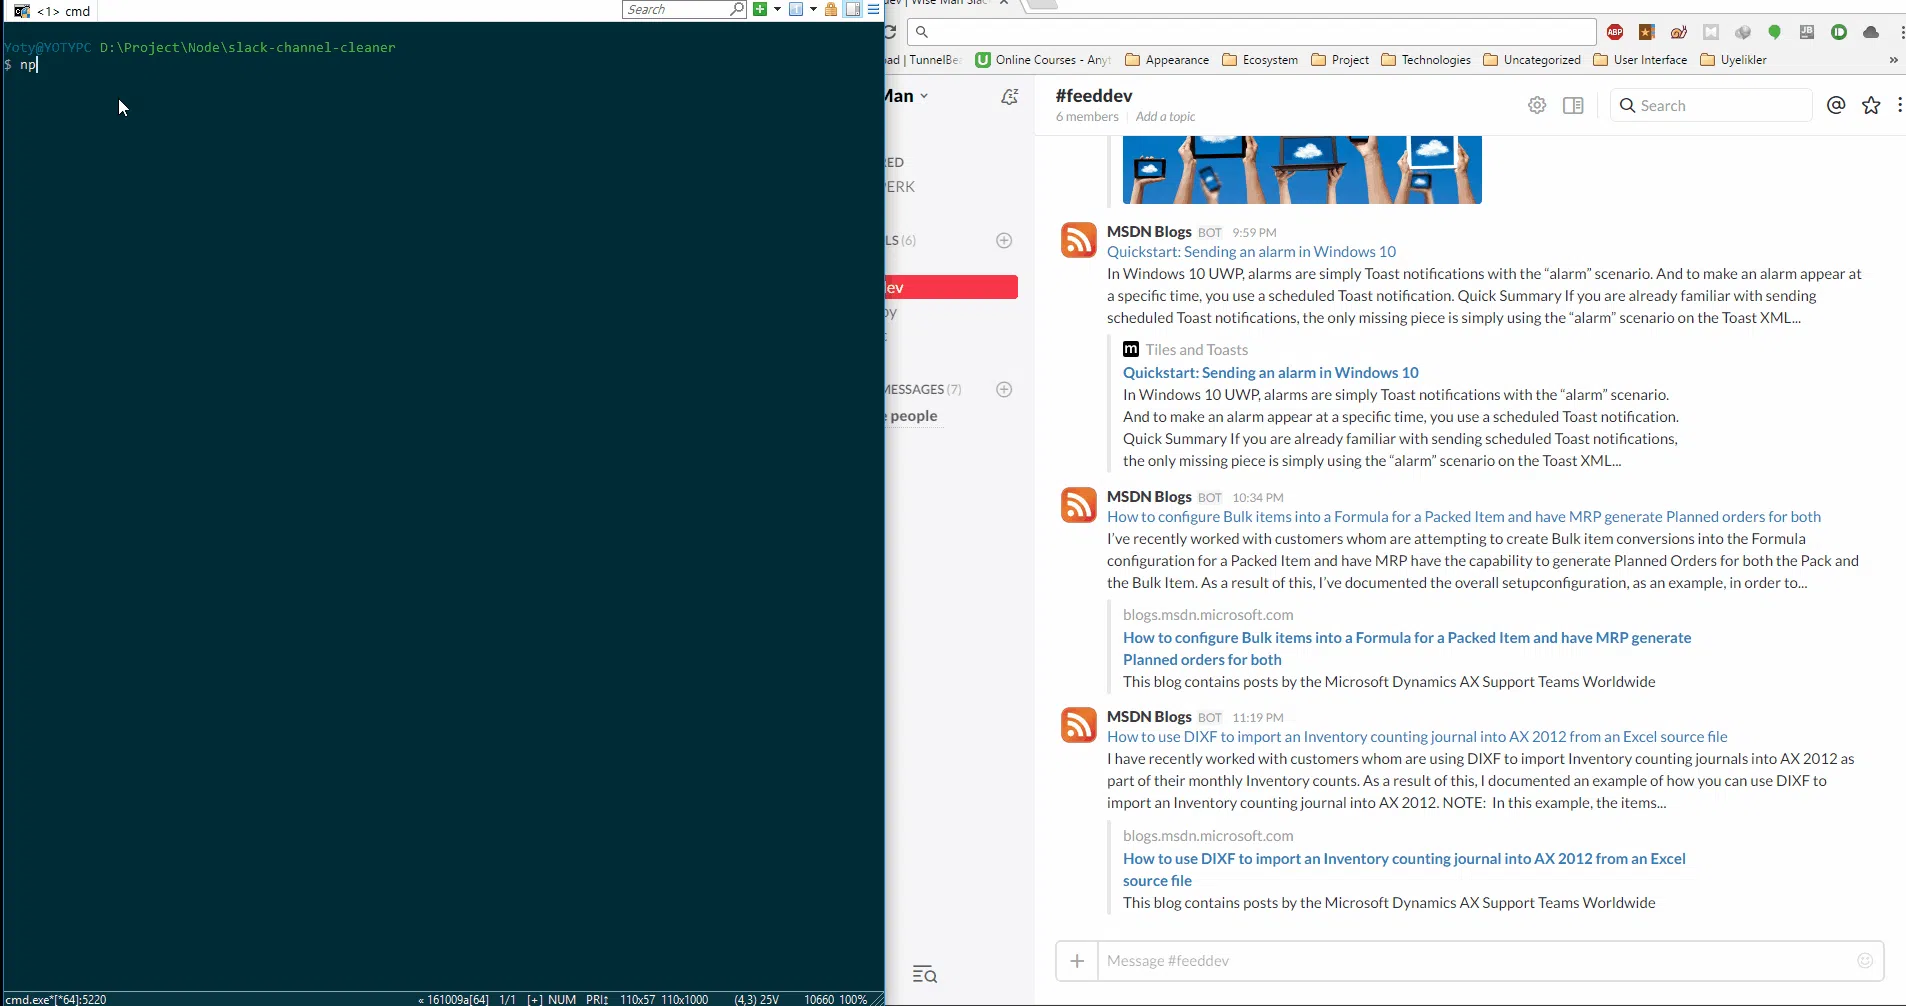1906x1006 pixels.
Task: Click the ConEmu new console plus icon
Action: pyautogui.click(x=760, y=9)
